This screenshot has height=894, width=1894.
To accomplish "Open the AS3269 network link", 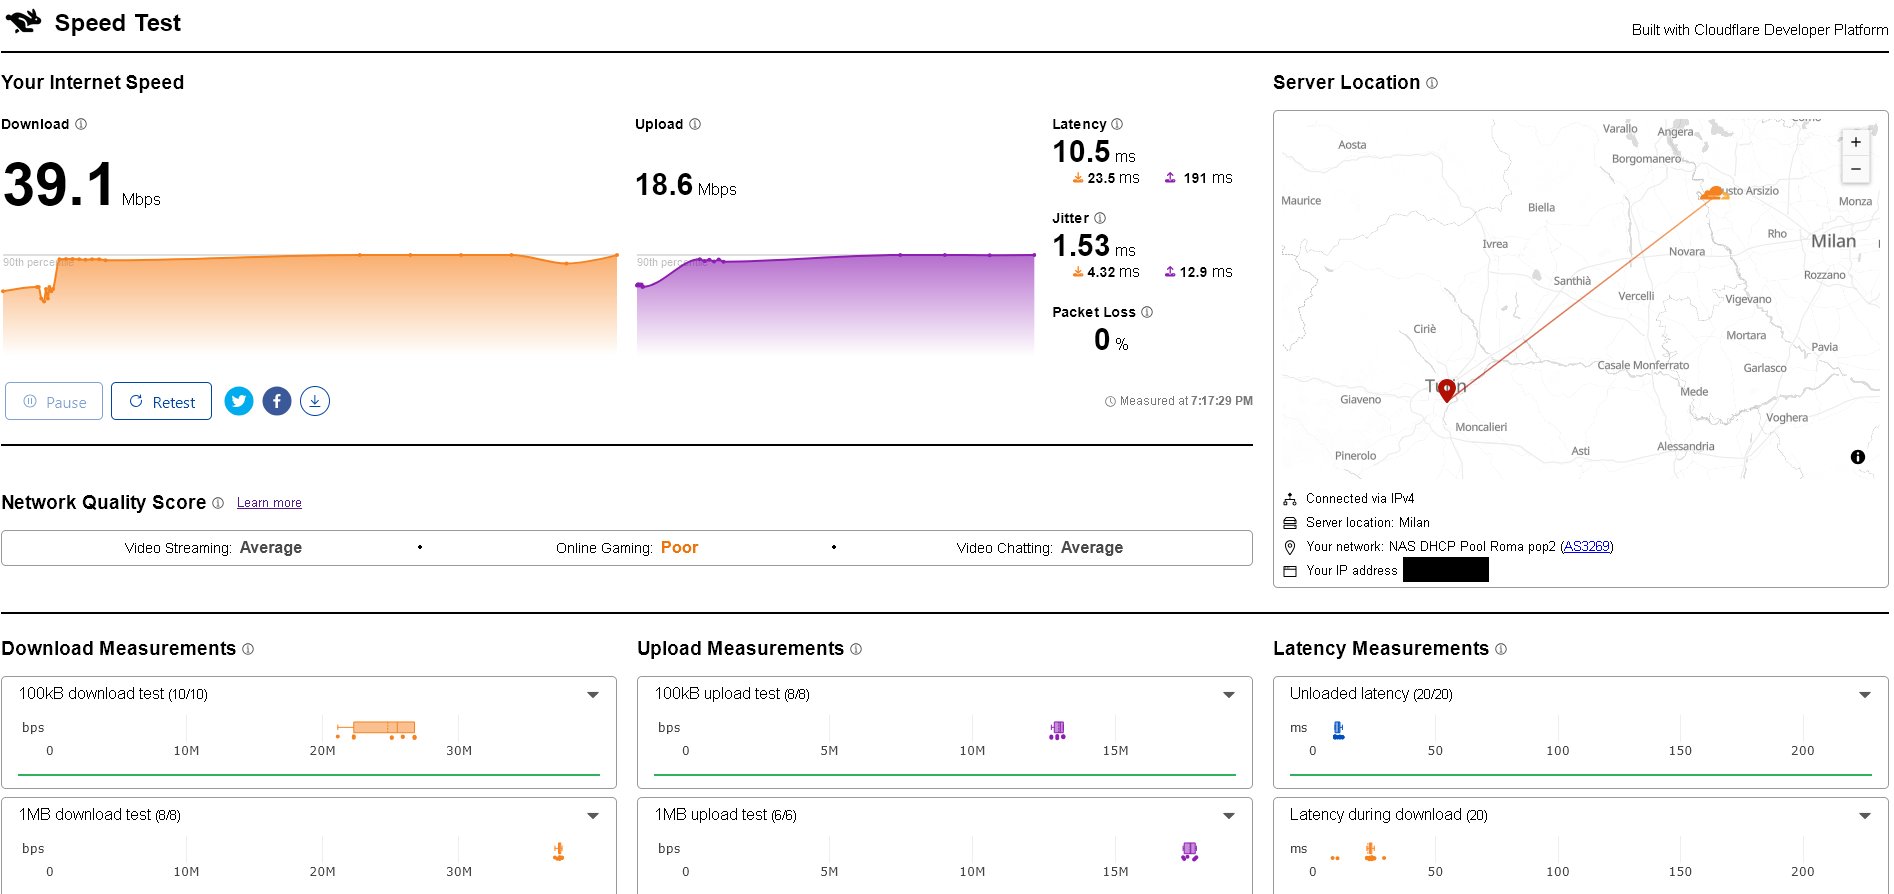I will tap(1586, 546).
